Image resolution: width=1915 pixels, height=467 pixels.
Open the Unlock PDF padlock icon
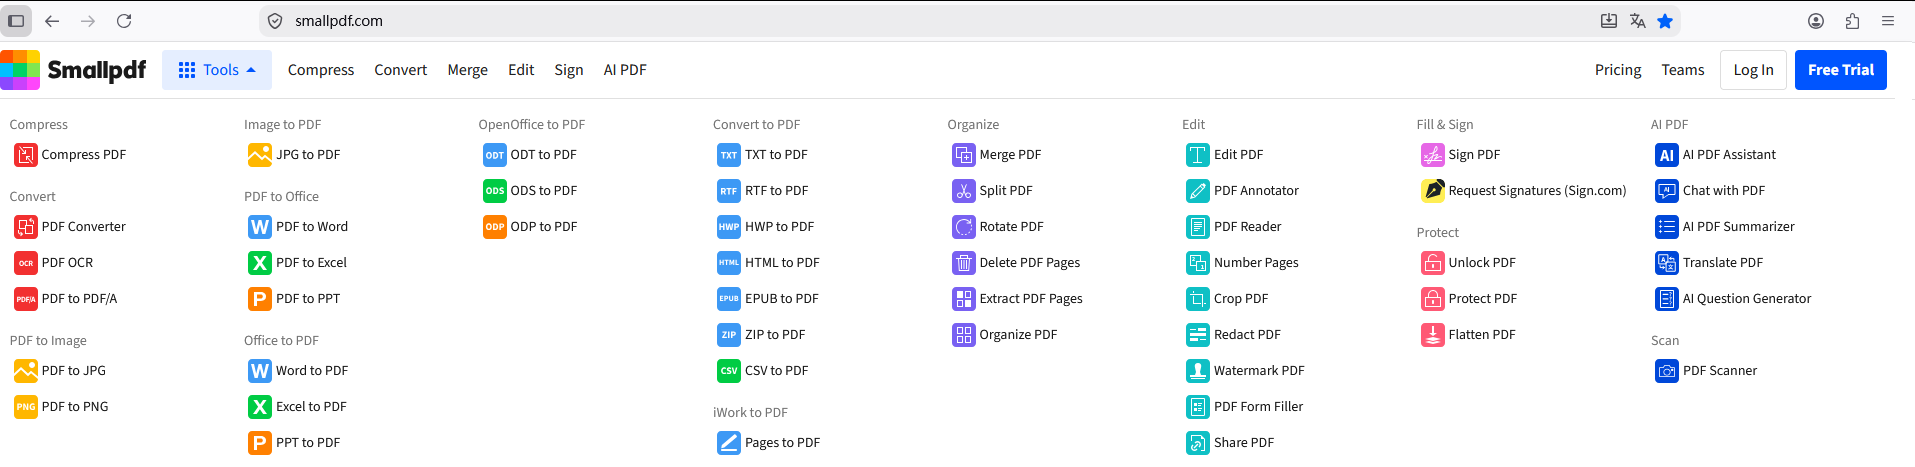point(1432,263)
